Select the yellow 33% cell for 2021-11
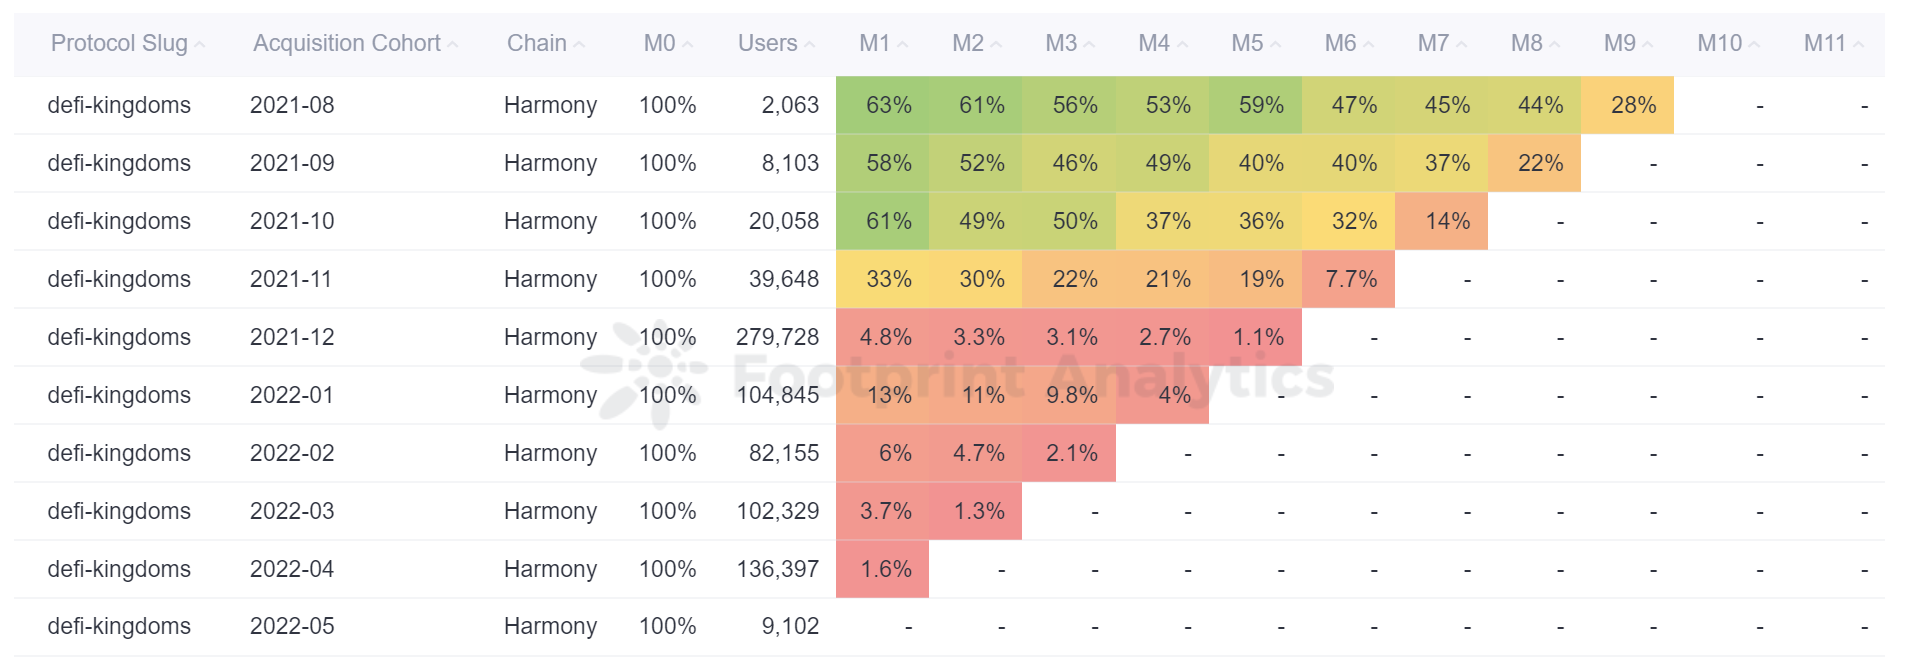Image resolution: width=1911 pixels, height=666 pixels. point(888,279)
